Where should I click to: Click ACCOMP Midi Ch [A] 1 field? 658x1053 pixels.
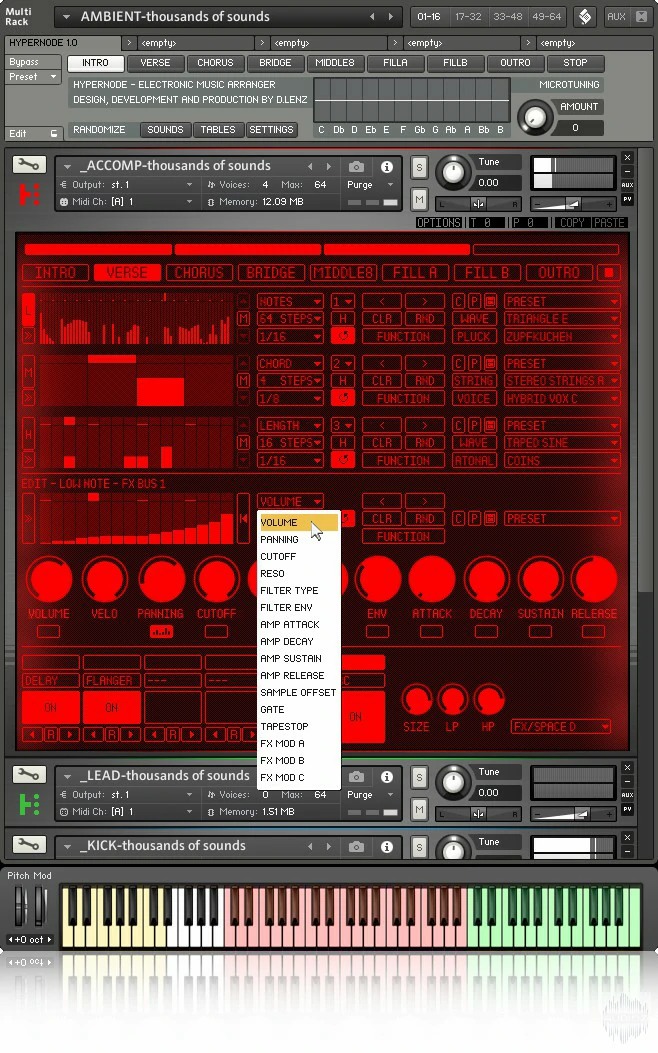(126, 201)
